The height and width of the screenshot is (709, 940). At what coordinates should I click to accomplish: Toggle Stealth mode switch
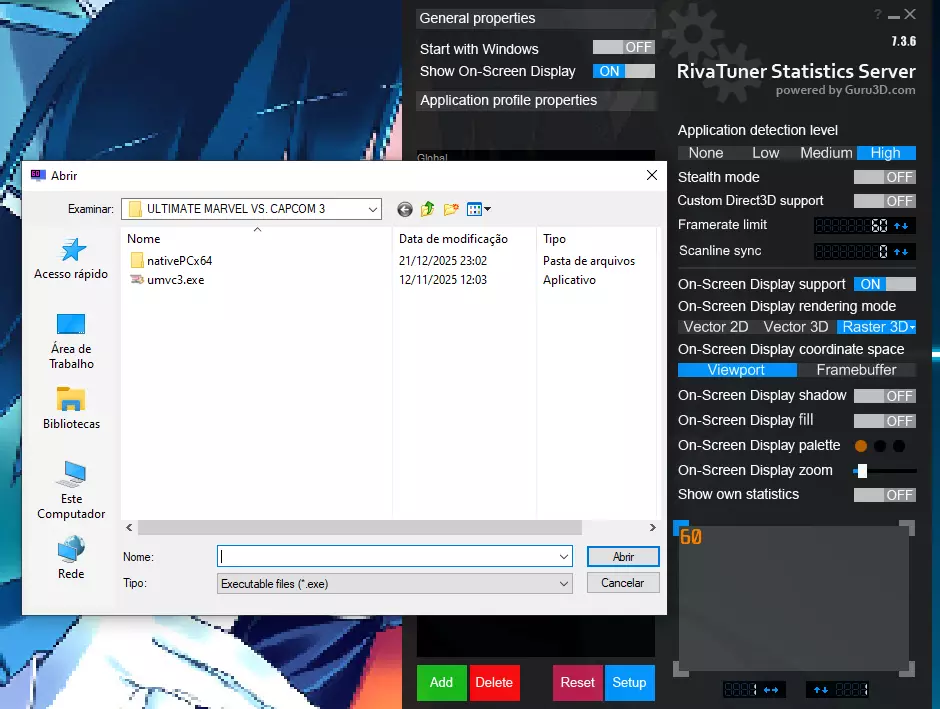[x=885, y=177]
